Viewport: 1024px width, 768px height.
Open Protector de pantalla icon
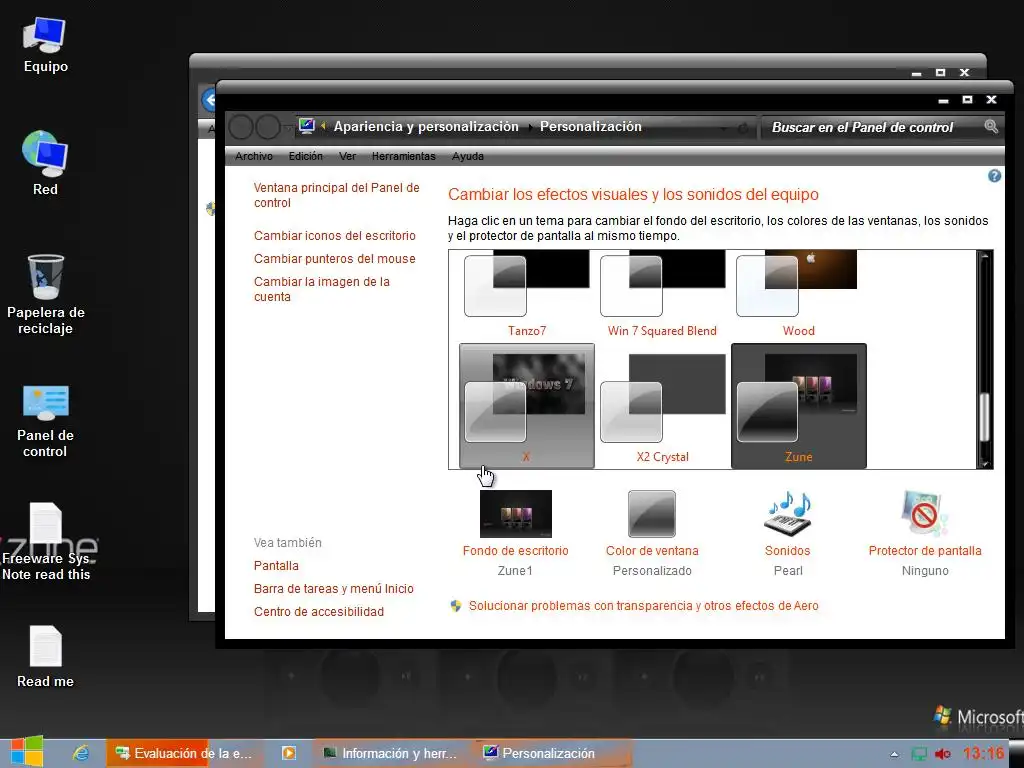pyautogui.click(x=924, y=514)
